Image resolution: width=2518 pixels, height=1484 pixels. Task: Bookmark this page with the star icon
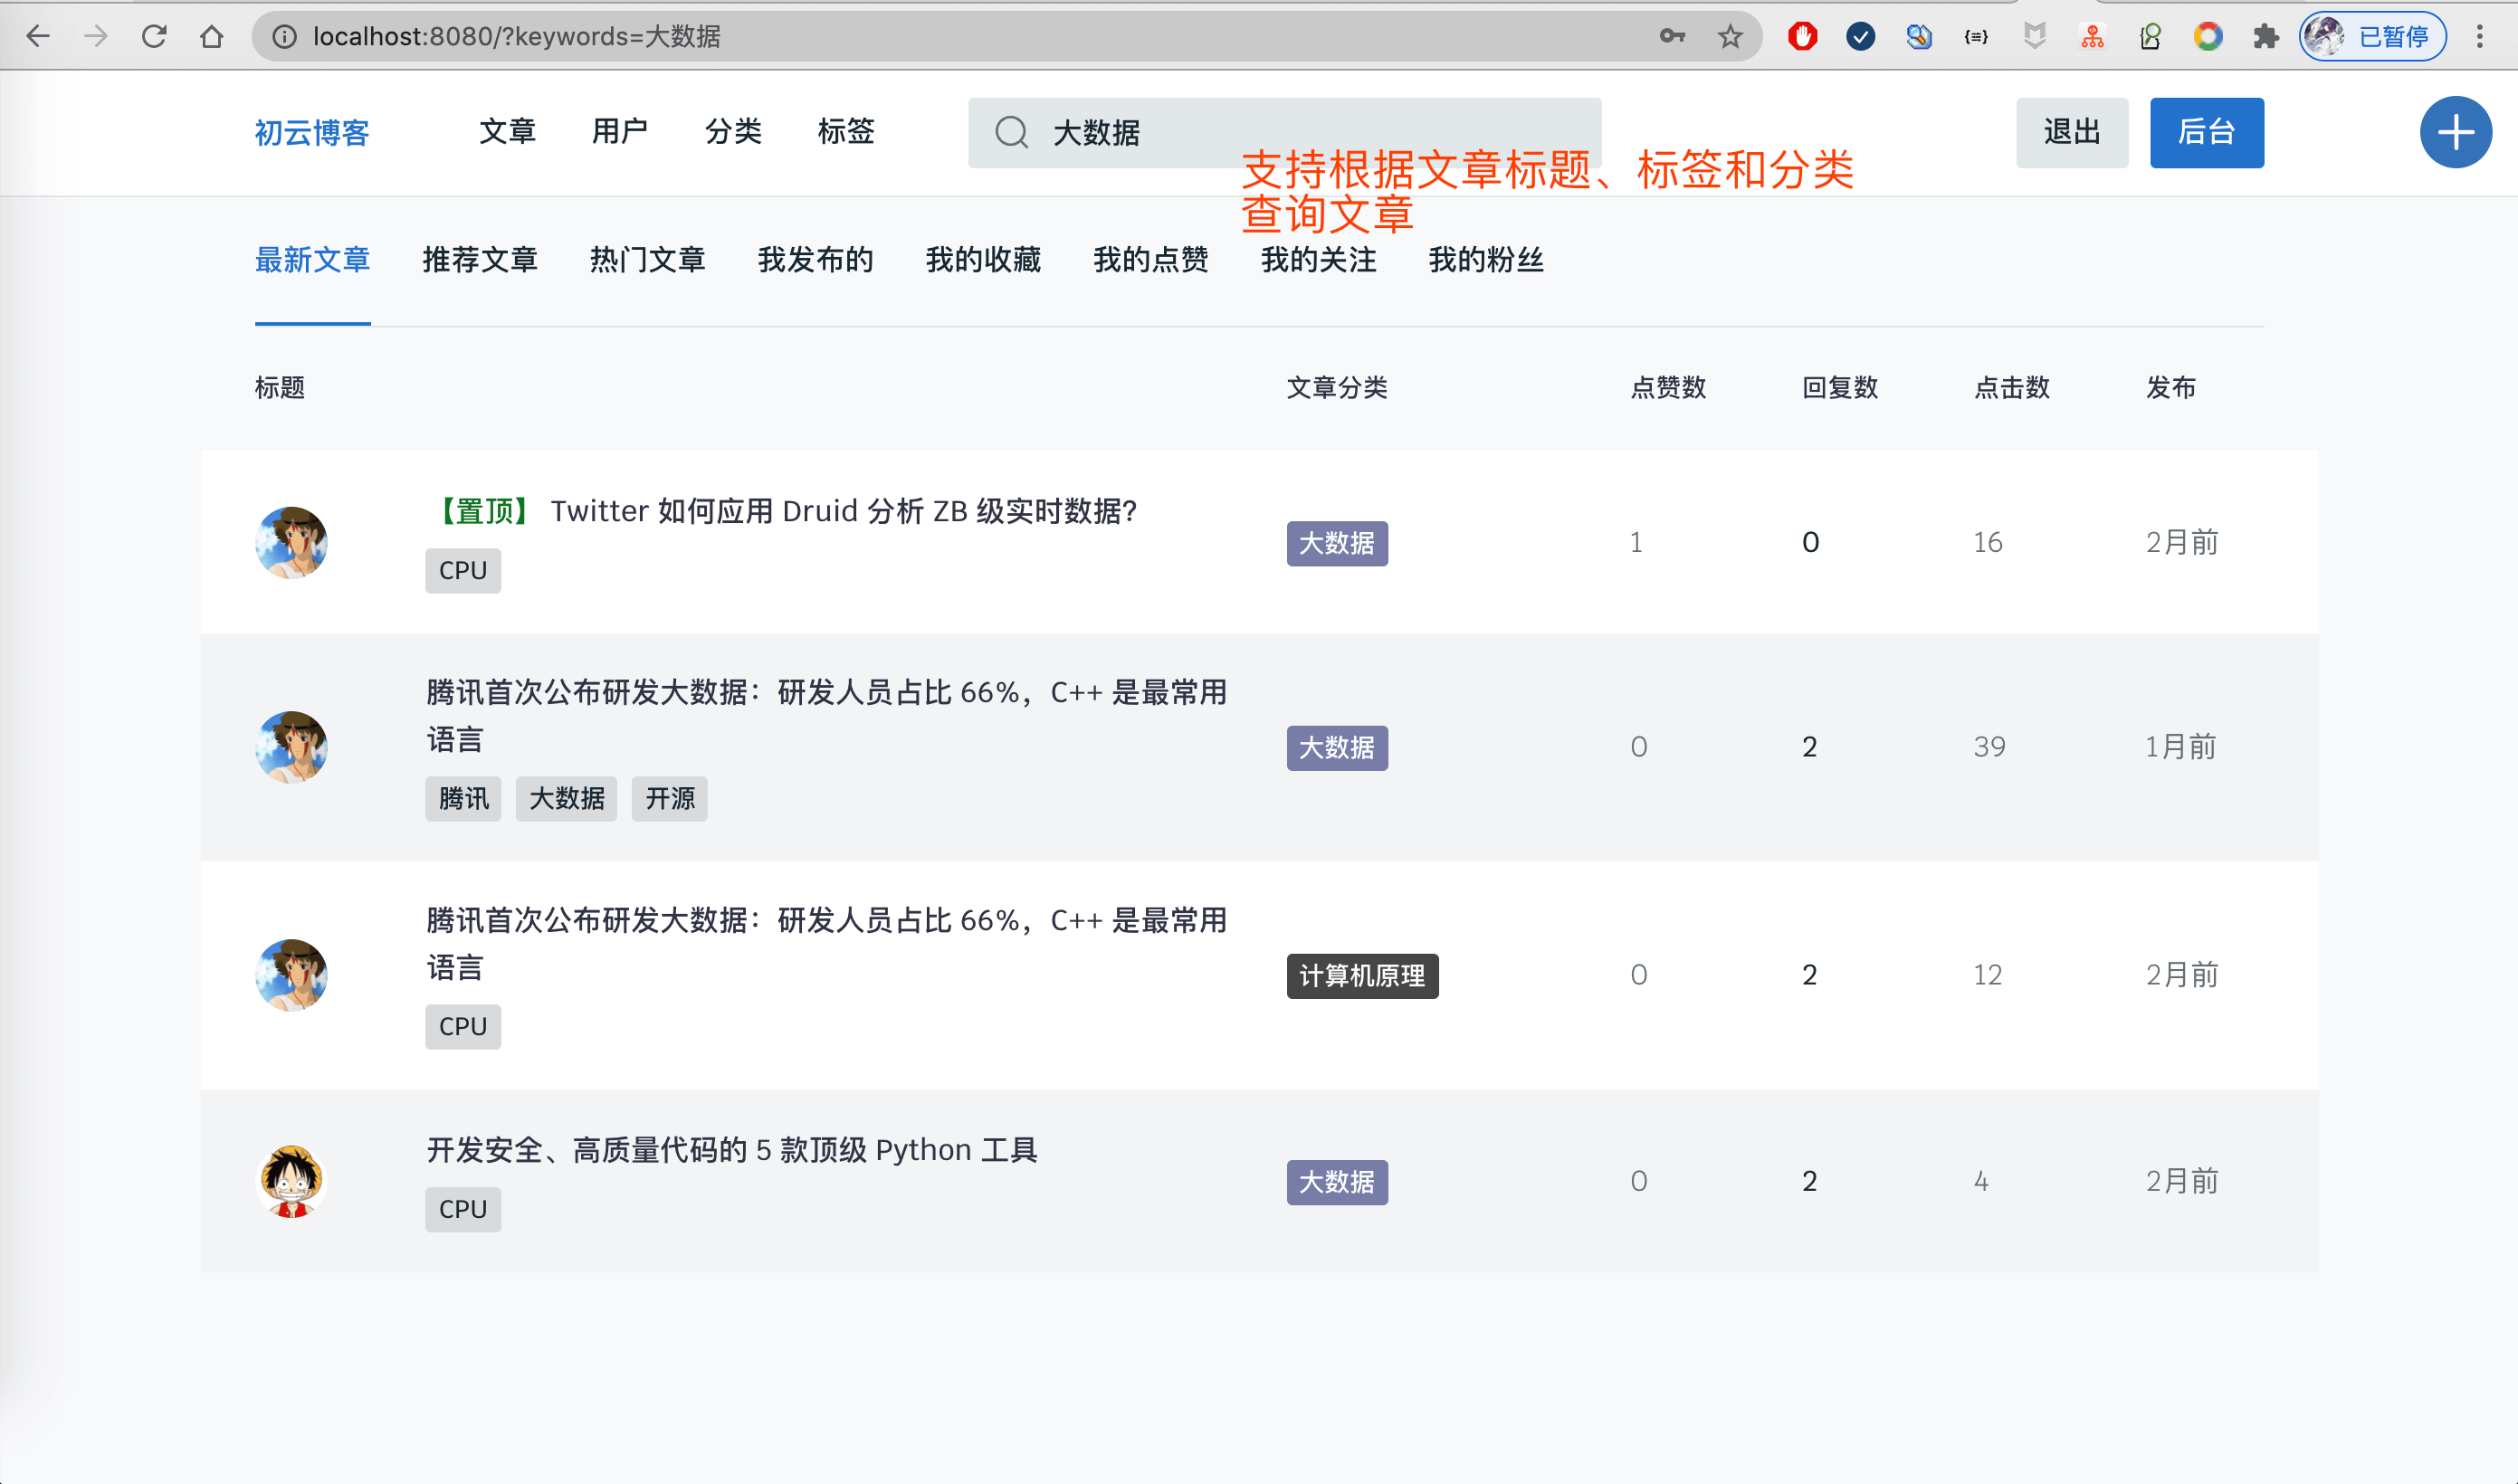[1730, 37]
